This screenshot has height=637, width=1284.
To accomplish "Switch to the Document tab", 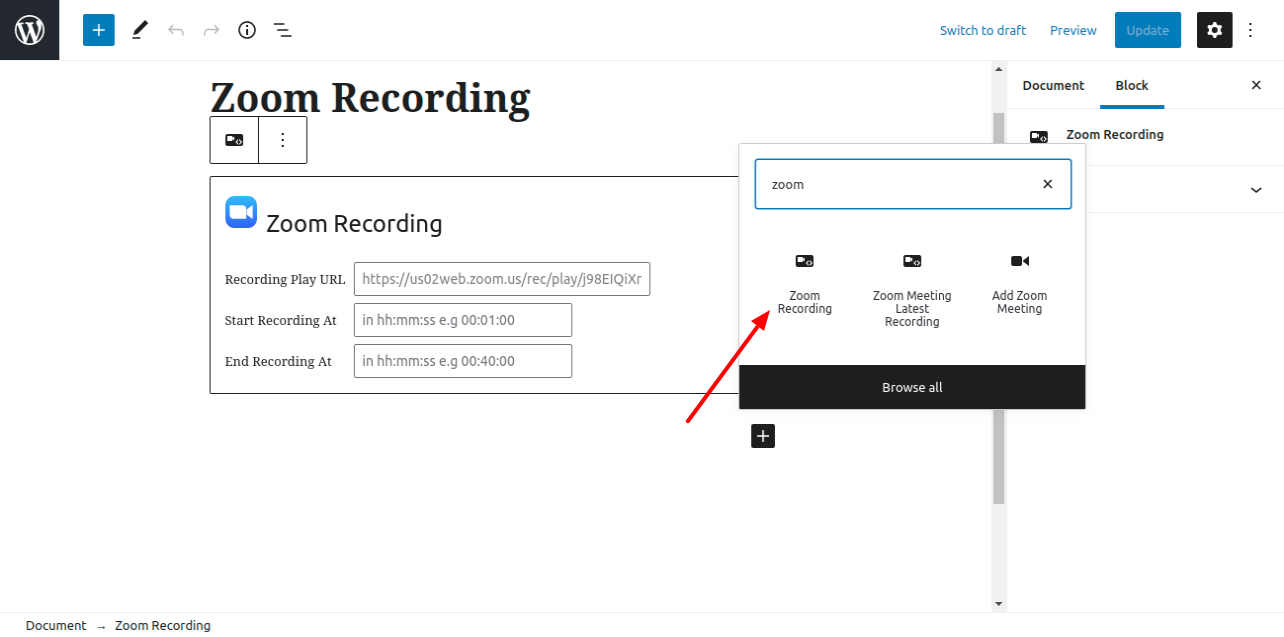I will click(x=1053, y=85).
